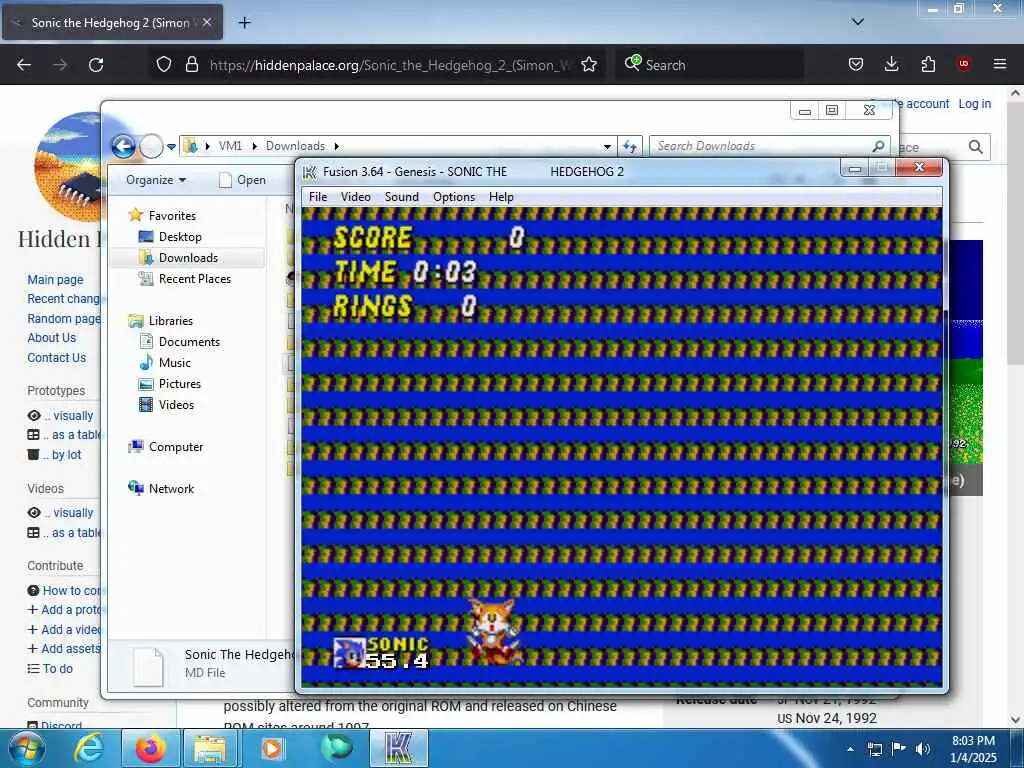Open Explorer address bar history dropdown
Screen dimensions: 1024x768
[x=607, y=147]
